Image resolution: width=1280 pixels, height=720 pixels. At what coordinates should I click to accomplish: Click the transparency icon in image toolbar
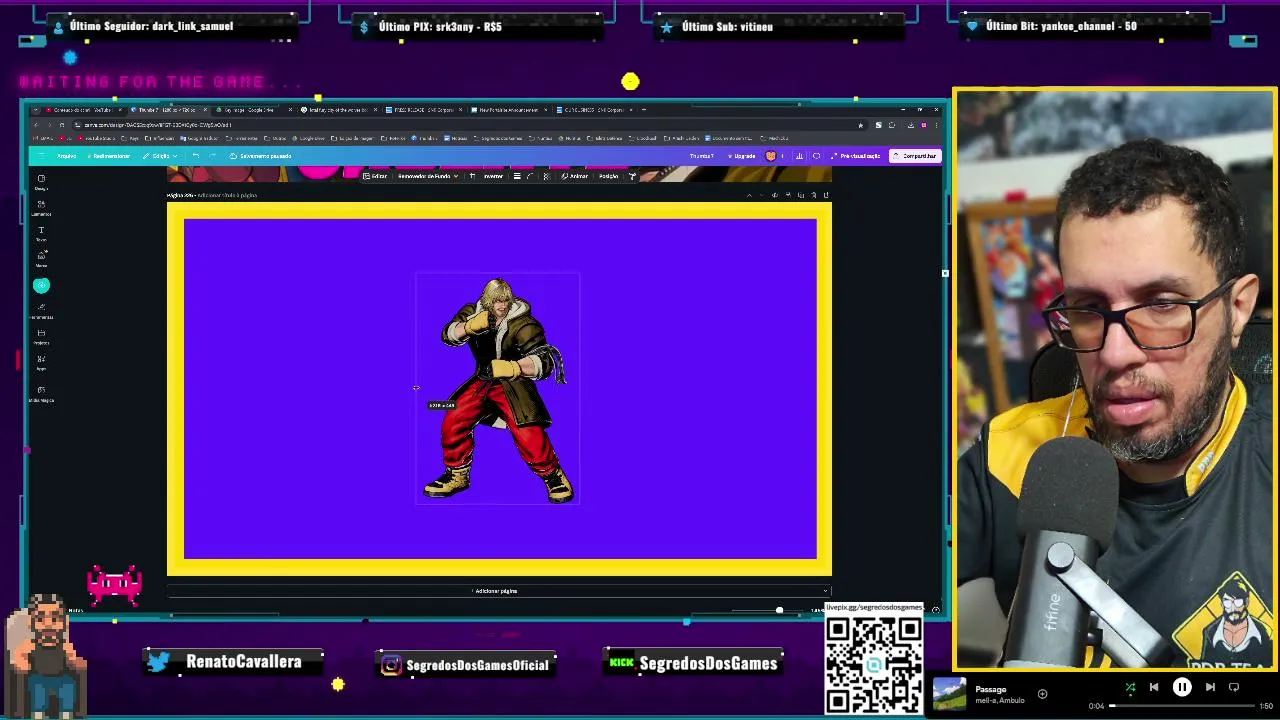pyautogui.click(x=545, y=176)
